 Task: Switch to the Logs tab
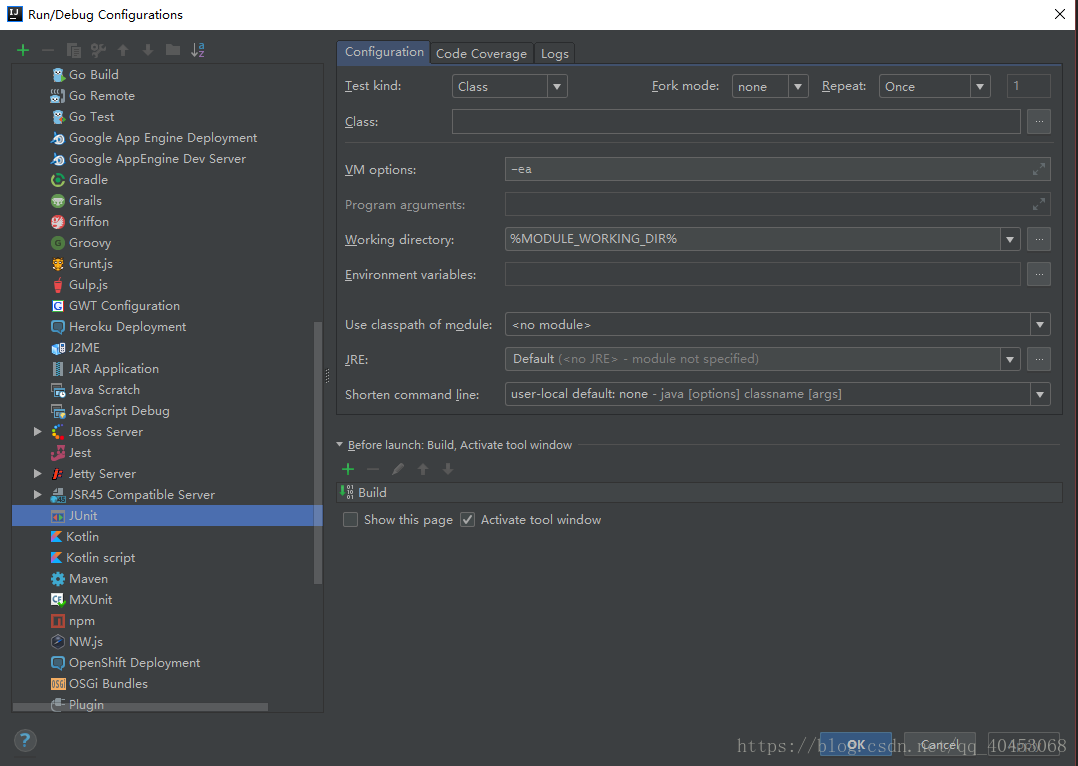555,54
